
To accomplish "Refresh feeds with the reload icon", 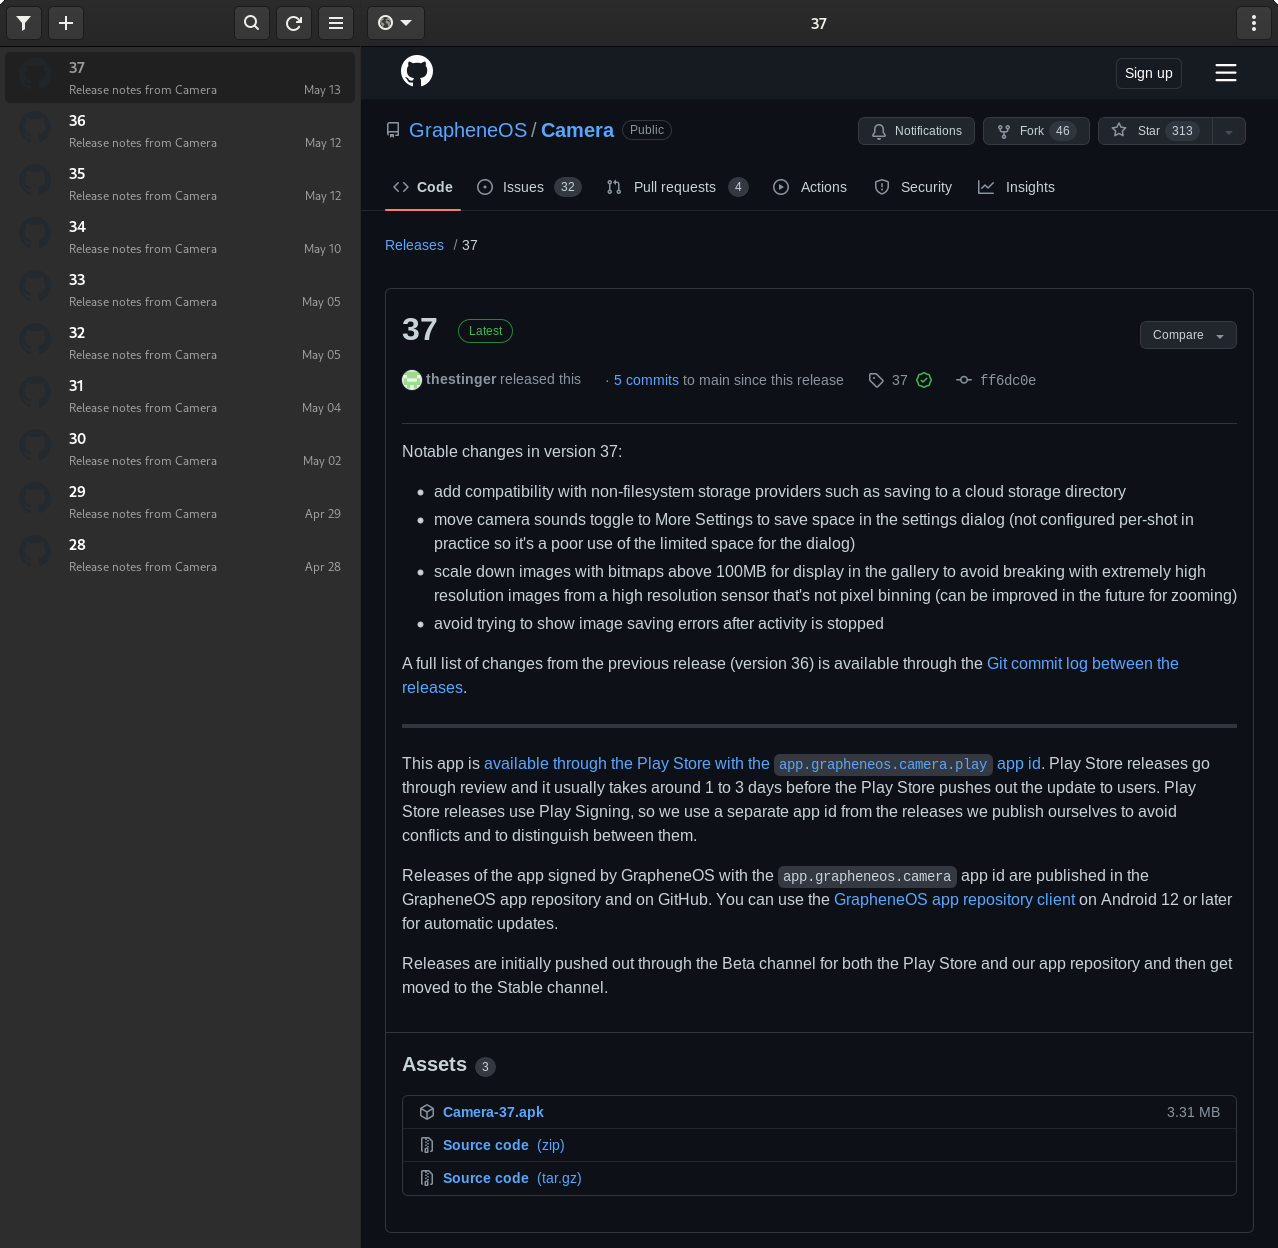I will 294,23.
